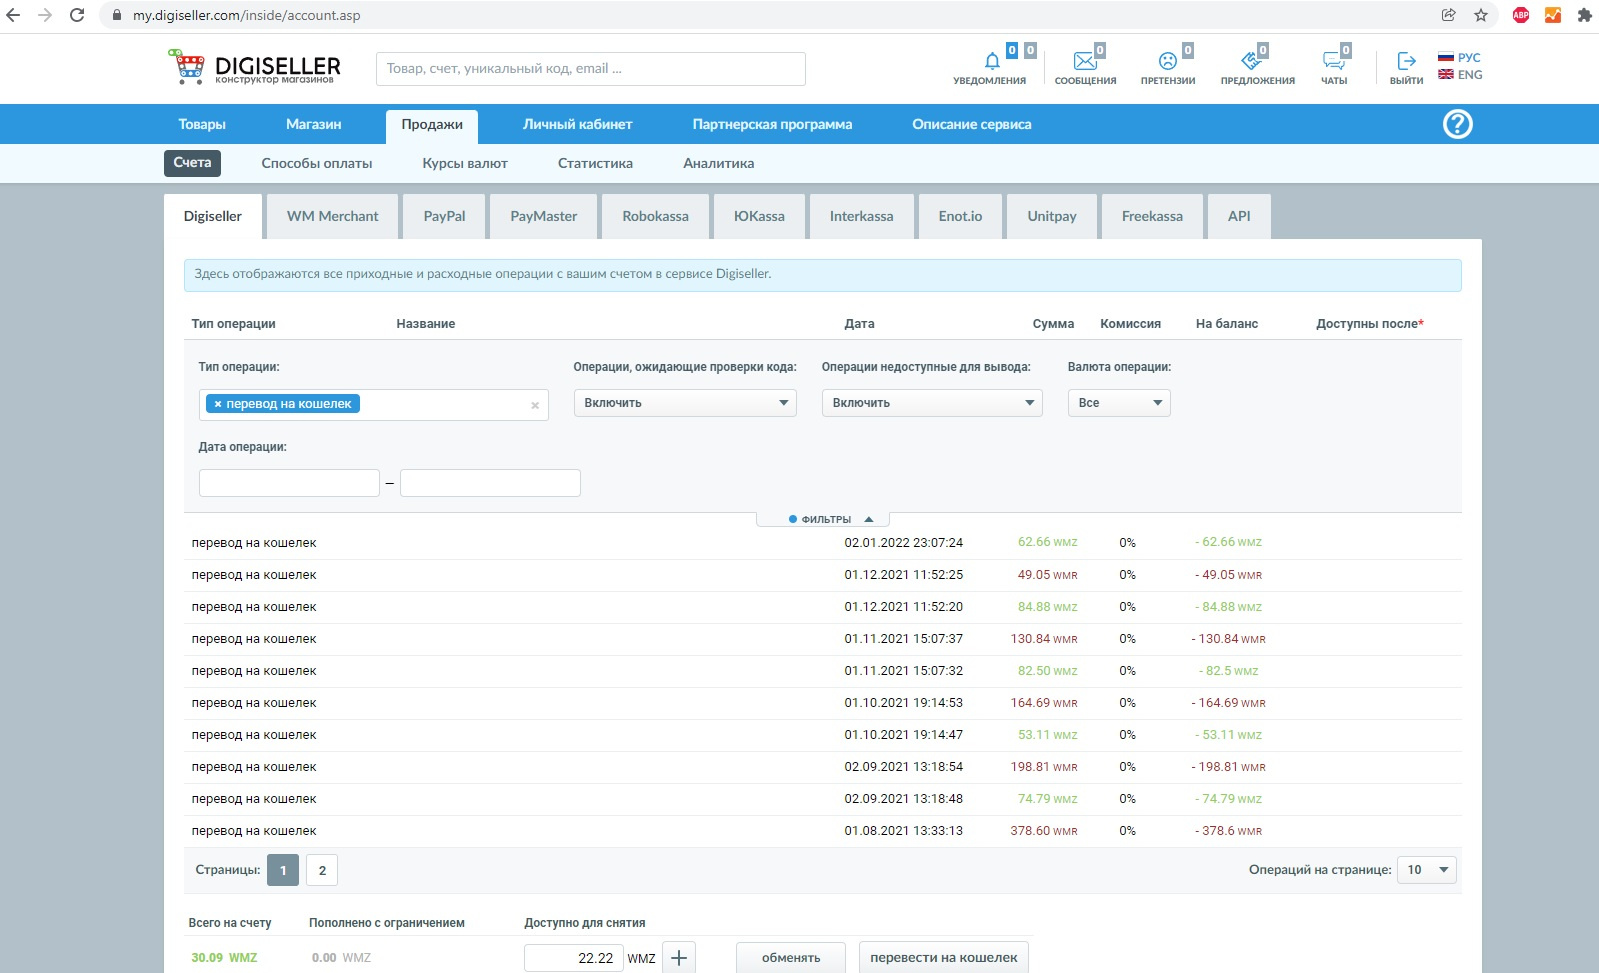
Task: Click the help question mark icon
Action: coord(1457,124)
